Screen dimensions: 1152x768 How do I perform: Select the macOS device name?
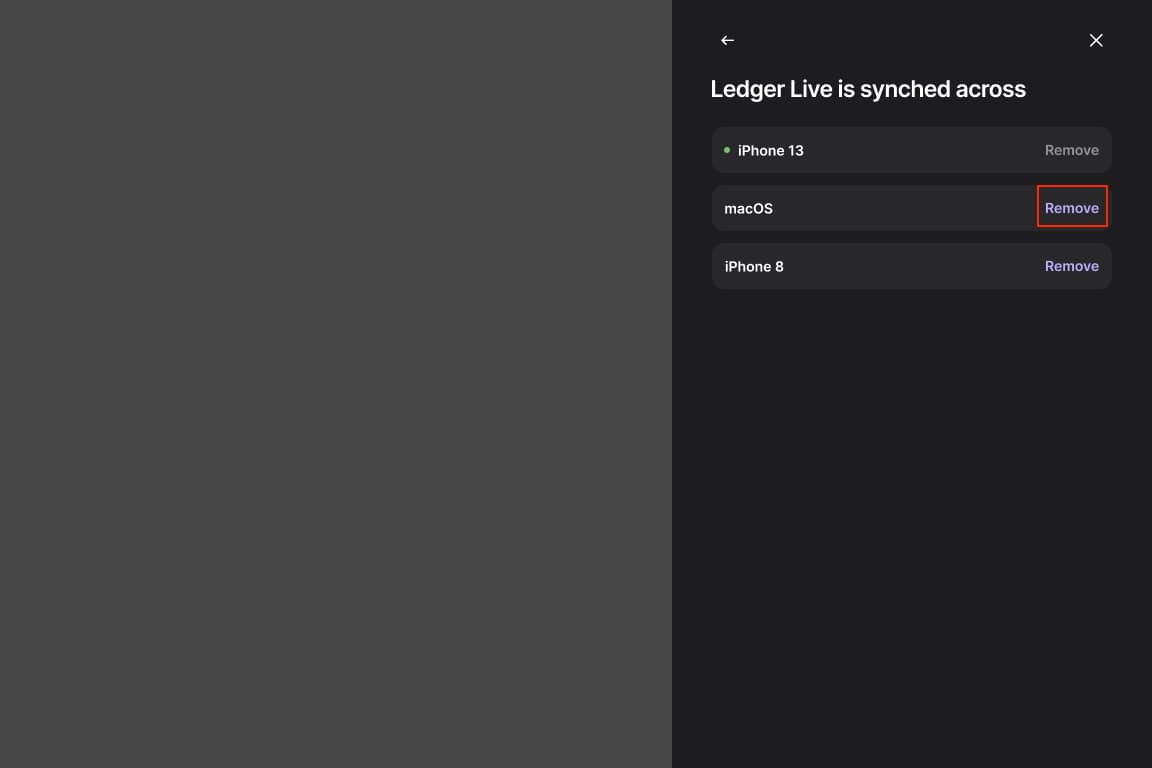pos(748,209)
